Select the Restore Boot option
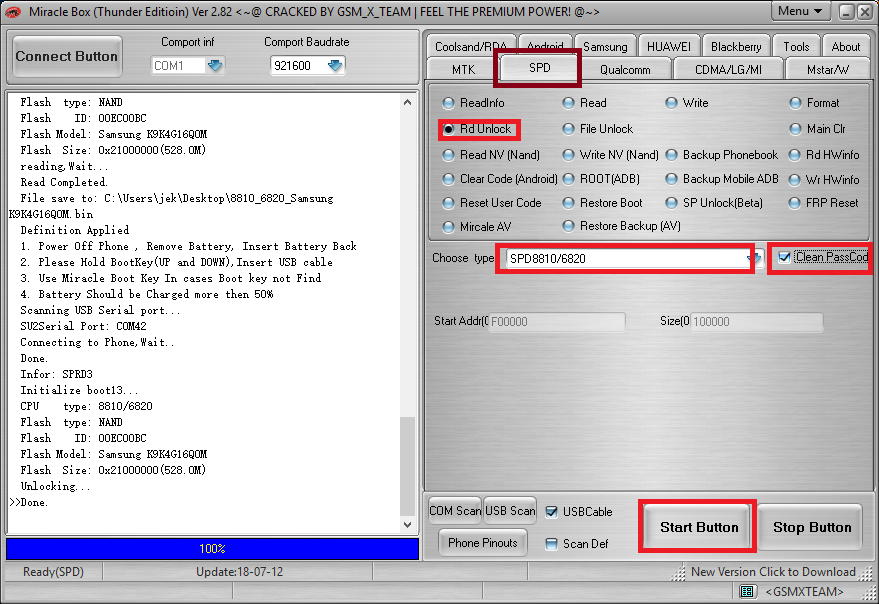This screenshot has width=879, height=604. 603,203
